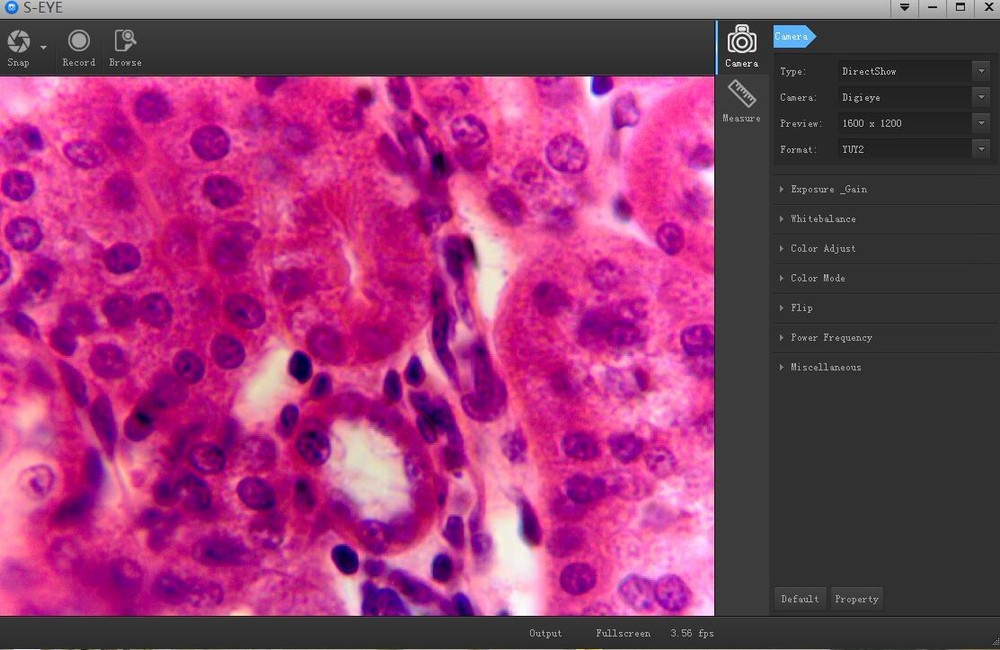
Task: Change Preview resolution 1600 x 1200
Action: pyautogui.click(x=980, y=124)
